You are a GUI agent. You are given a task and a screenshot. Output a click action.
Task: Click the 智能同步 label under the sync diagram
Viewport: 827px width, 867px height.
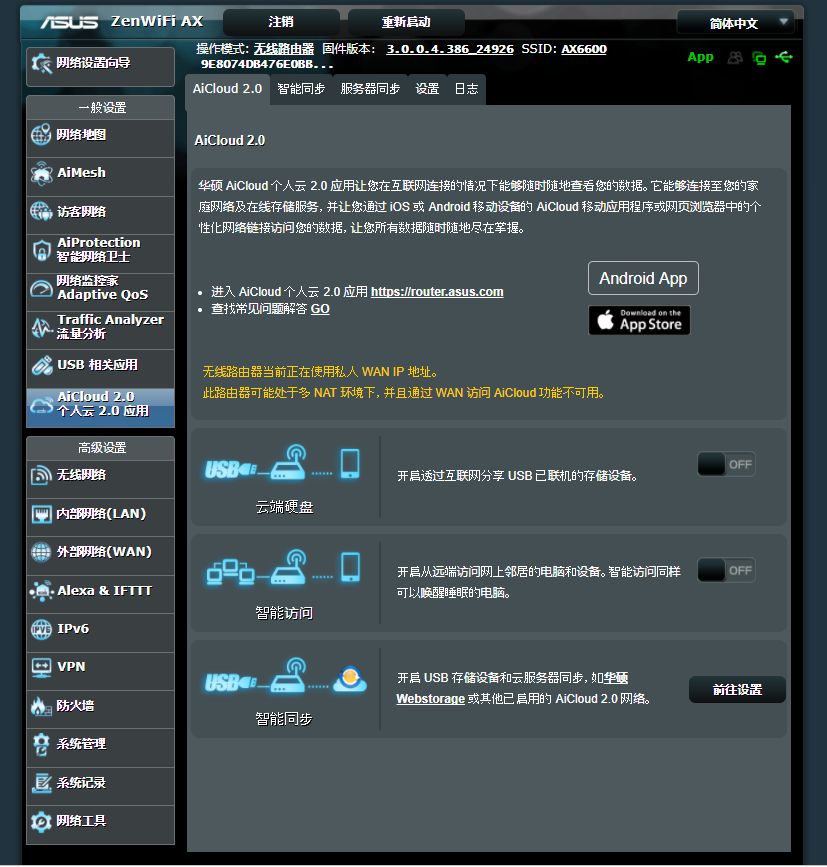(284, 719)
